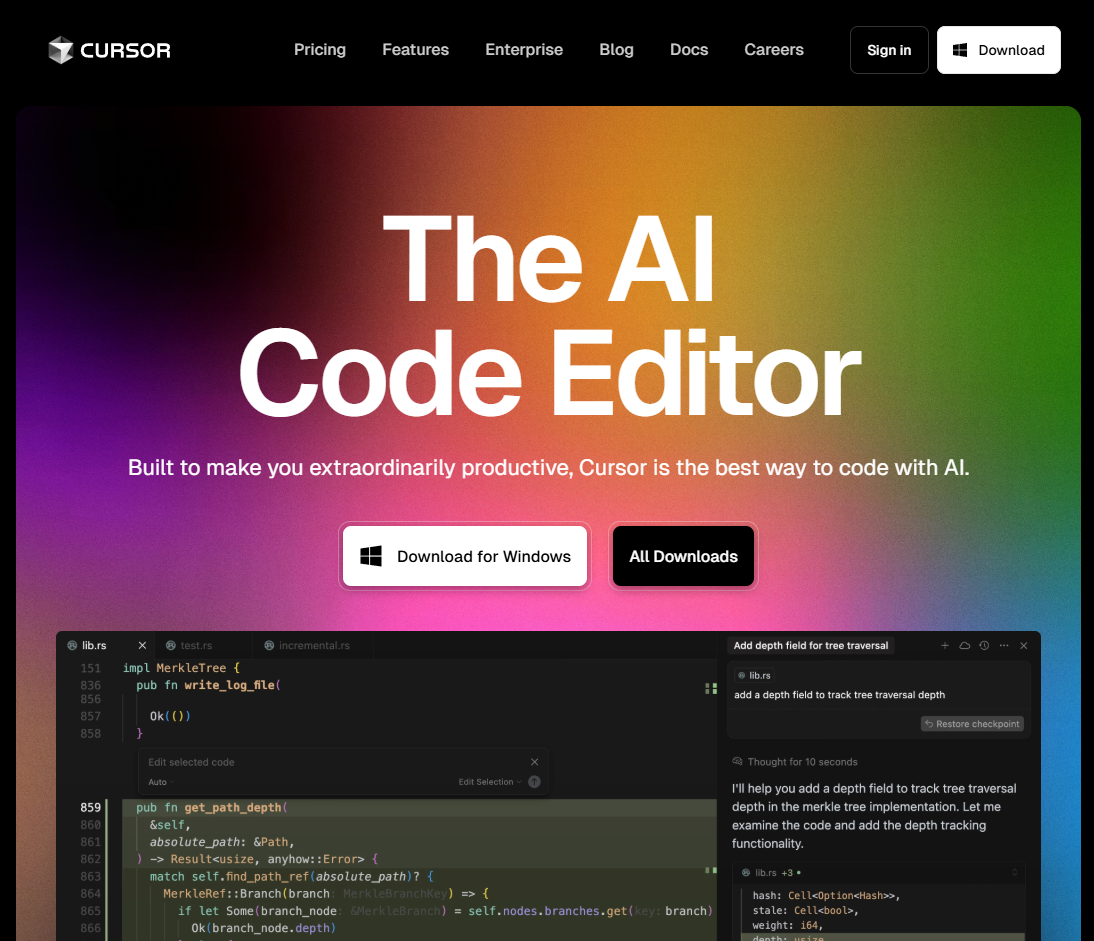
Task: Open the Features page
Action: pos(415,50)
